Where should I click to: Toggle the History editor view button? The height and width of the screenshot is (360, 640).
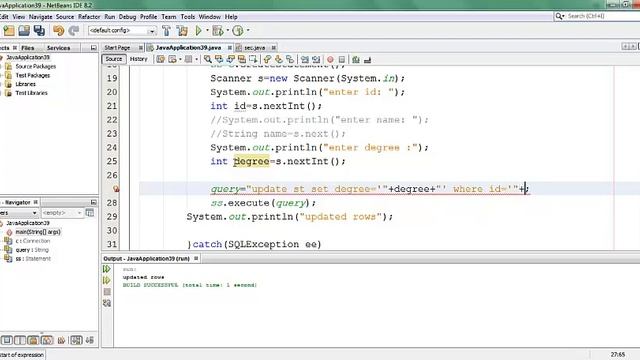(138, 59)
